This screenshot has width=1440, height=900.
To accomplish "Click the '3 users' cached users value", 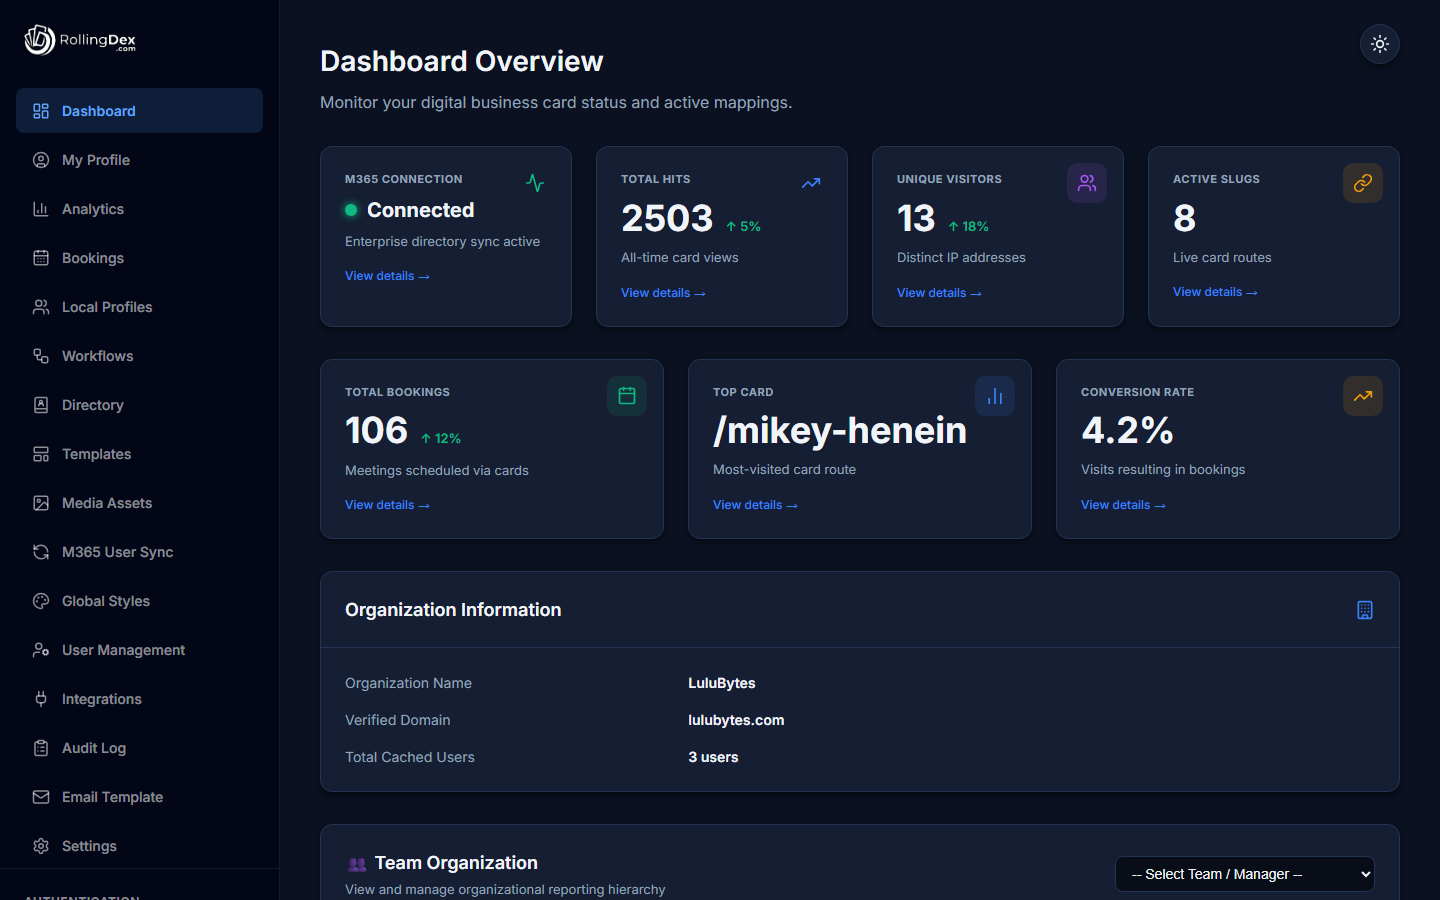I will point(713,757).
